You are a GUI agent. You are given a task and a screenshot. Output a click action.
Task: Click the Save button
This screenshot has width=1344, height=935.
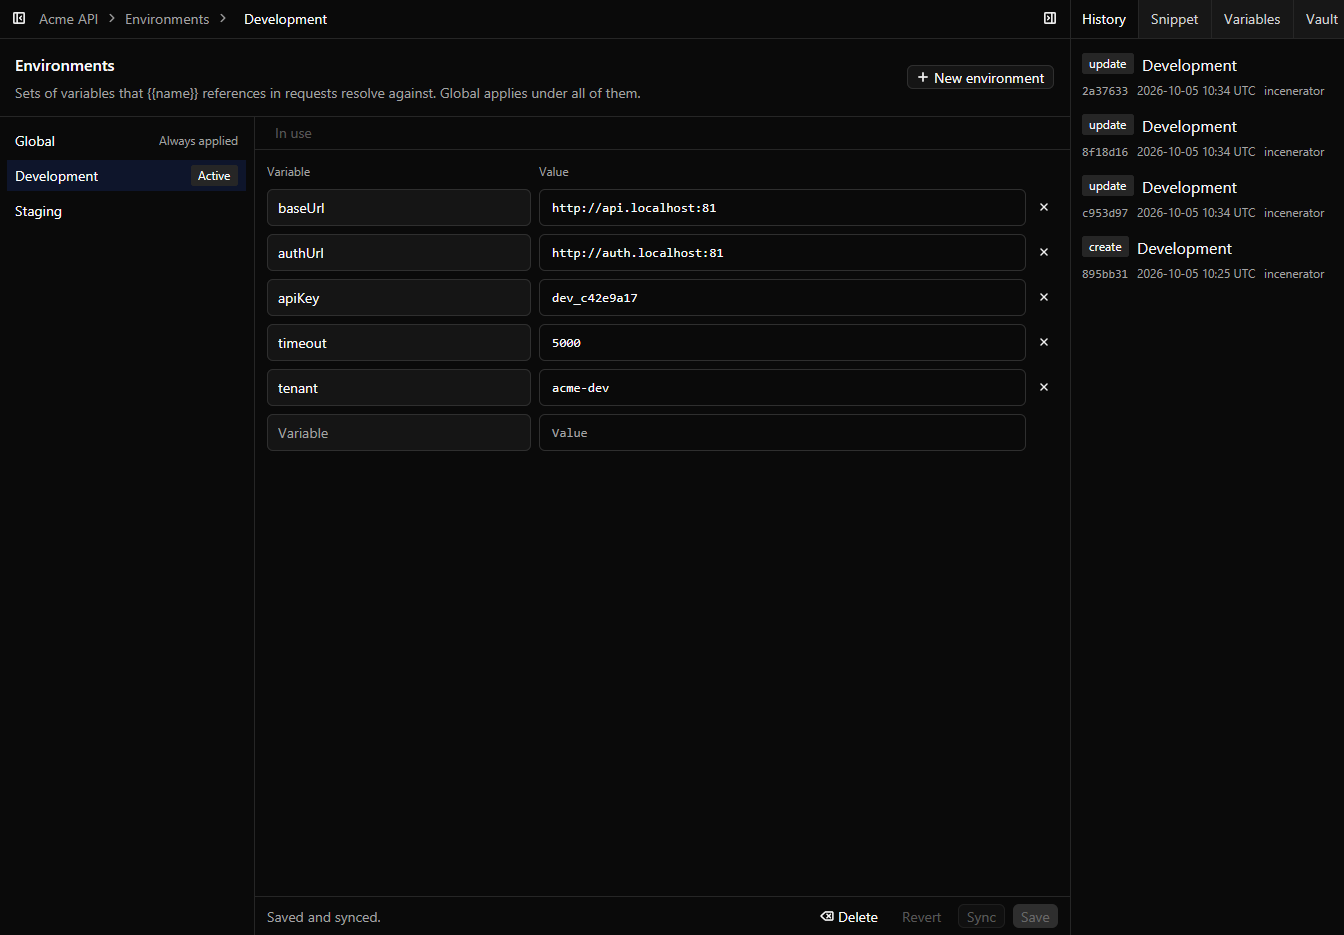tap(1035, 917)
